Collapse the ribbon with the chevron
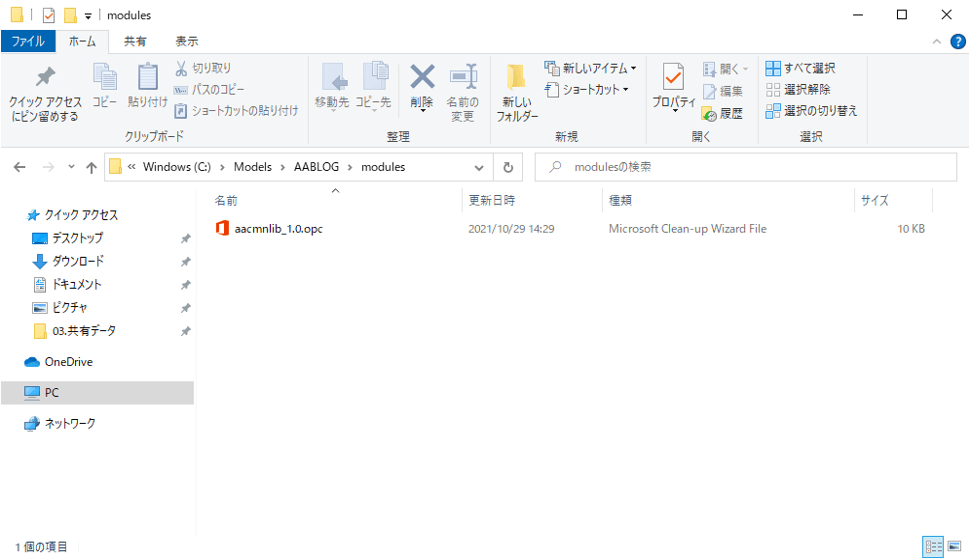Image resolution: width=970 pixels, height=559 pixels. pyautogui.click(x=937, y=41)
